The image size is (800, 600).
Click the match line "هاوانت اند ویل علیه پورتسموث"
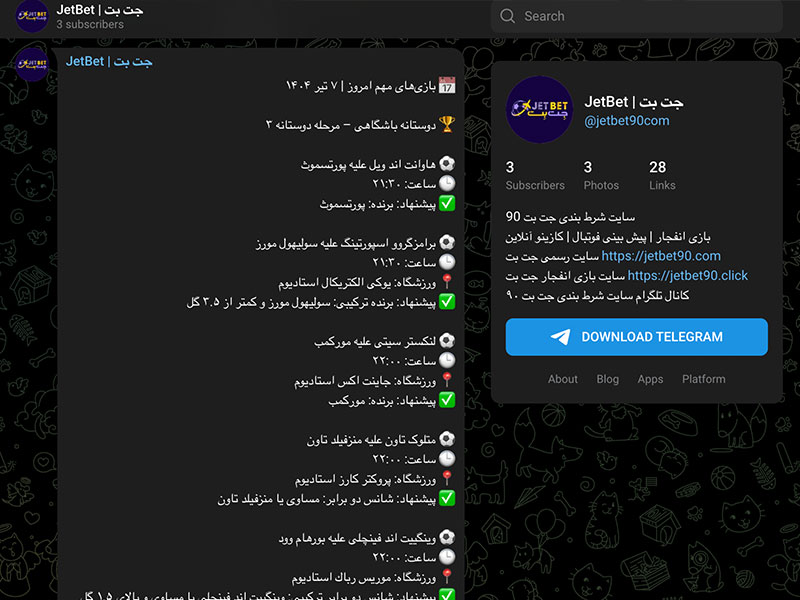coord(368,165)
